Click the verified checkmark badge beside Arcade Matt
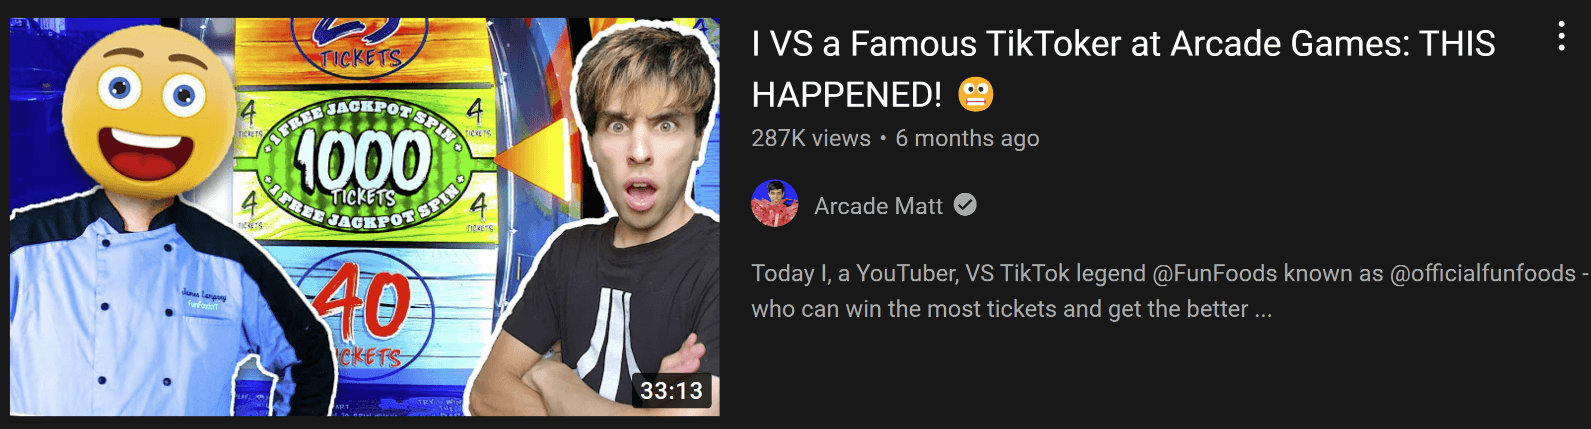Viewport: 1591px width, 429px height. [x=965, y=205]
